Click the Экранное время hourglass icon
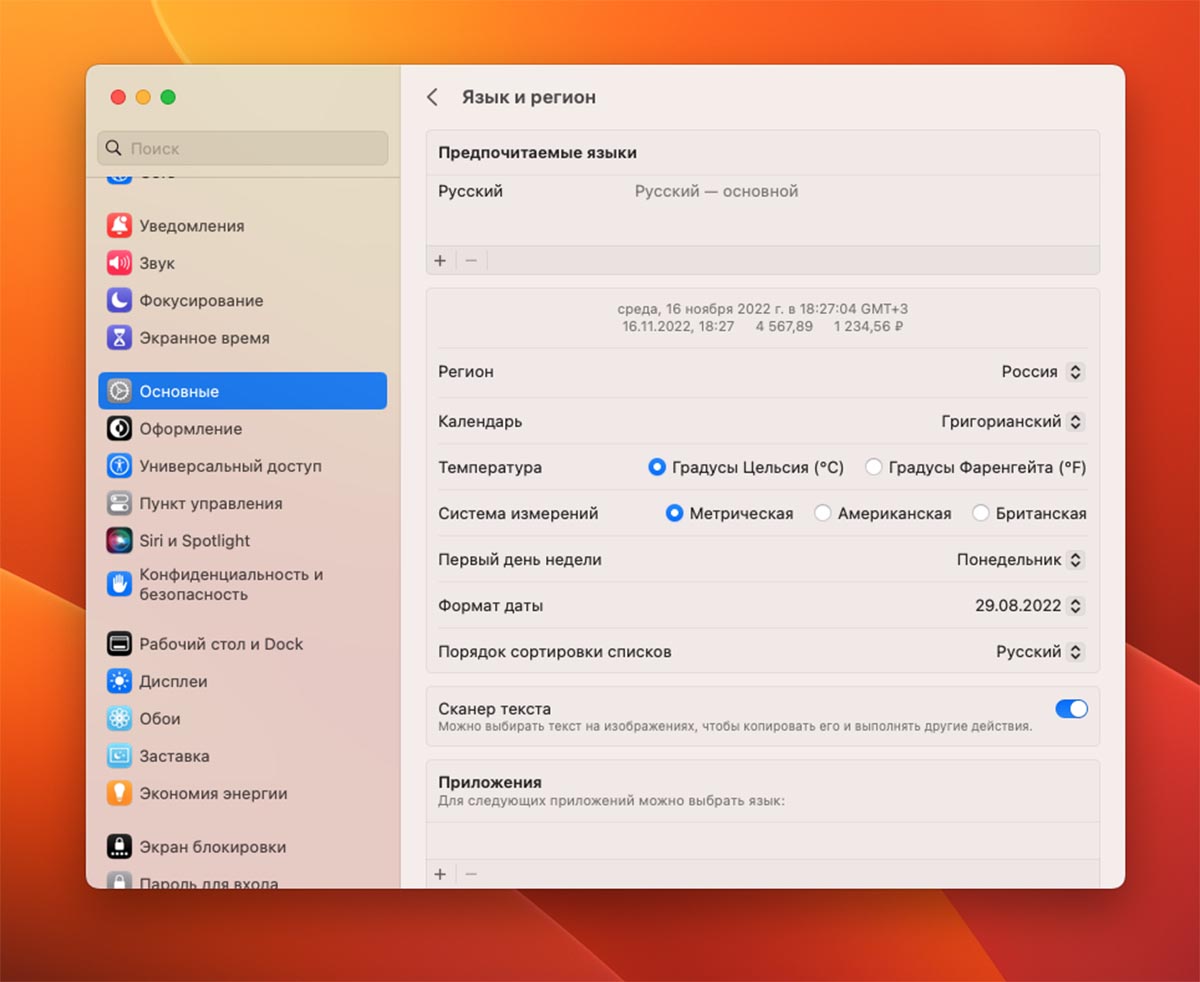Screen dimensions: 1200x982 [x=120, y=338]
